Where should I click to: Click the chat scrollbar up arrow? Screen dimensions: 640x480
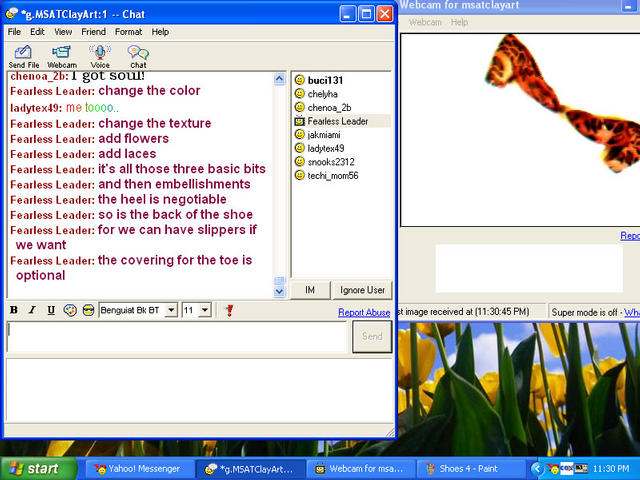click(280, 79)
